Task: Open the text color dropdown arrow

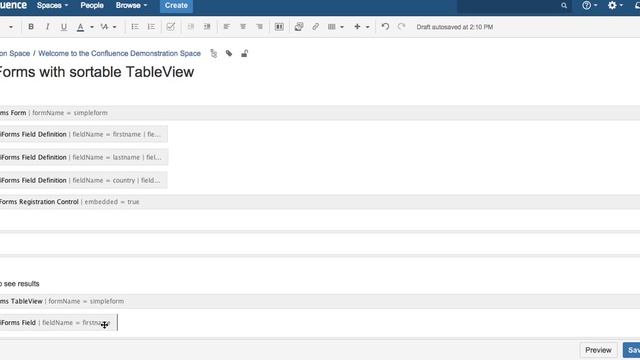Action: coord(92,27)
